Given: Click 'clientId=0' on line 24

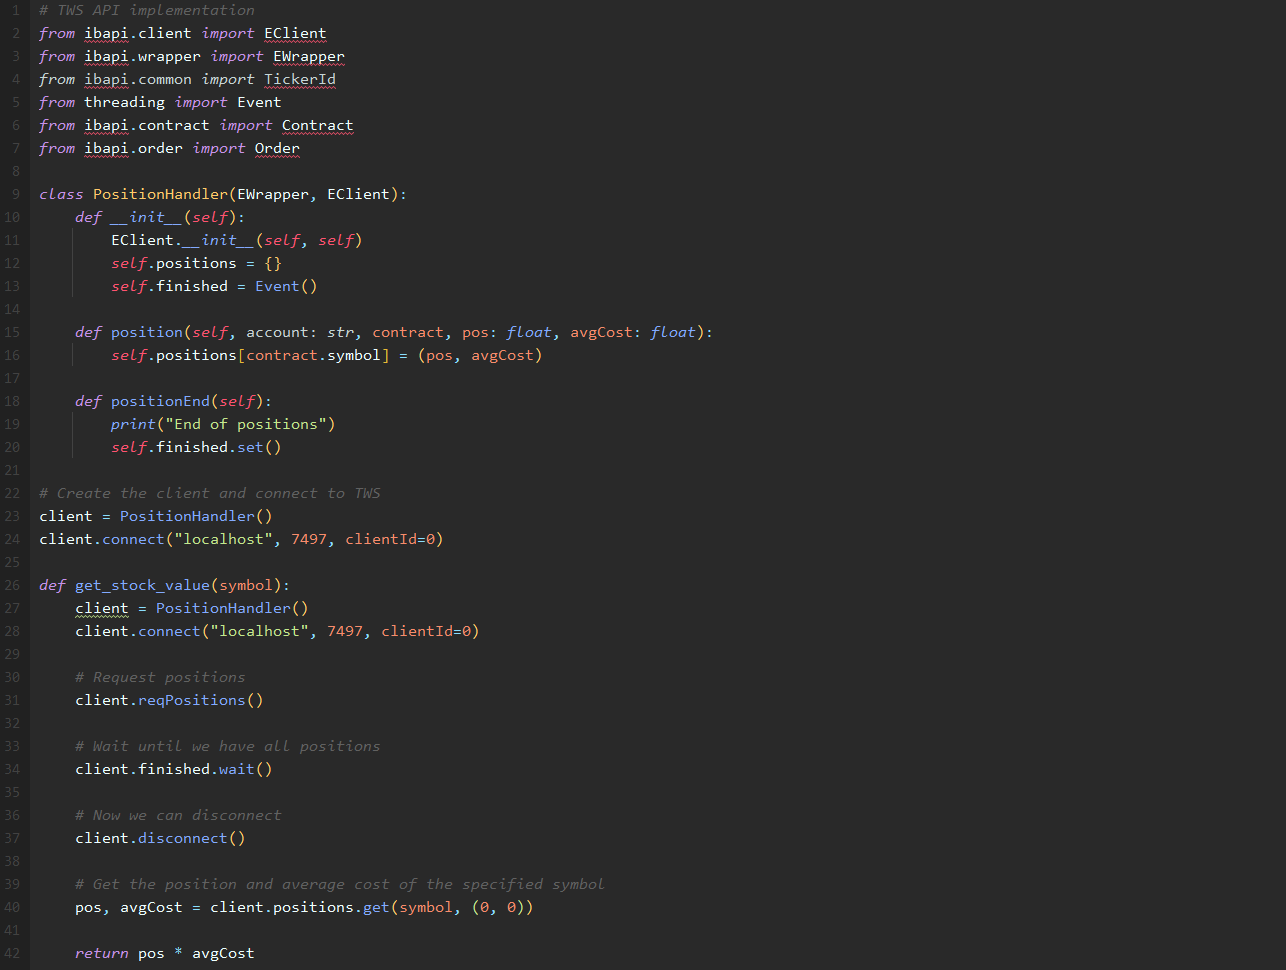Looking at the screenshot, I should pos(390,539).
